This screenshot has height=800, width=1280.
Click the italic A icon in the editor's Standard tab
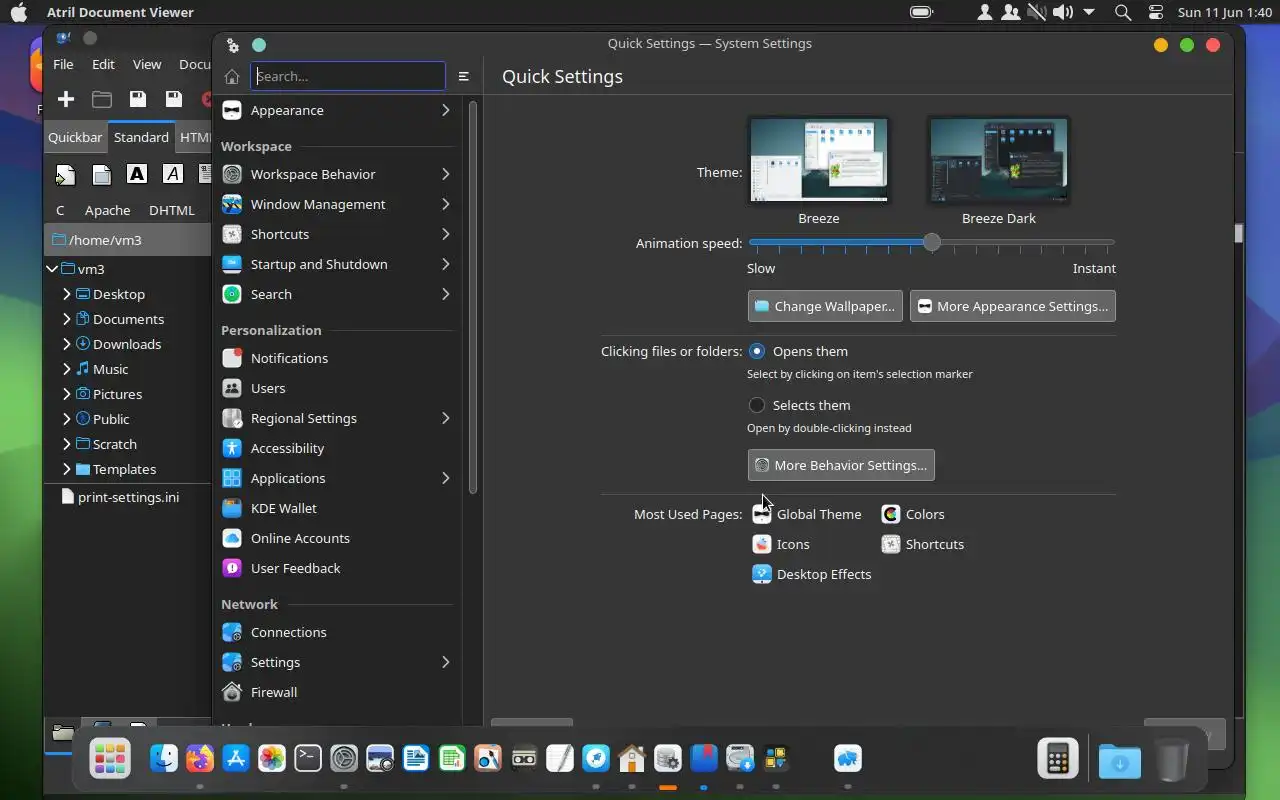click(x=173, y=174)
